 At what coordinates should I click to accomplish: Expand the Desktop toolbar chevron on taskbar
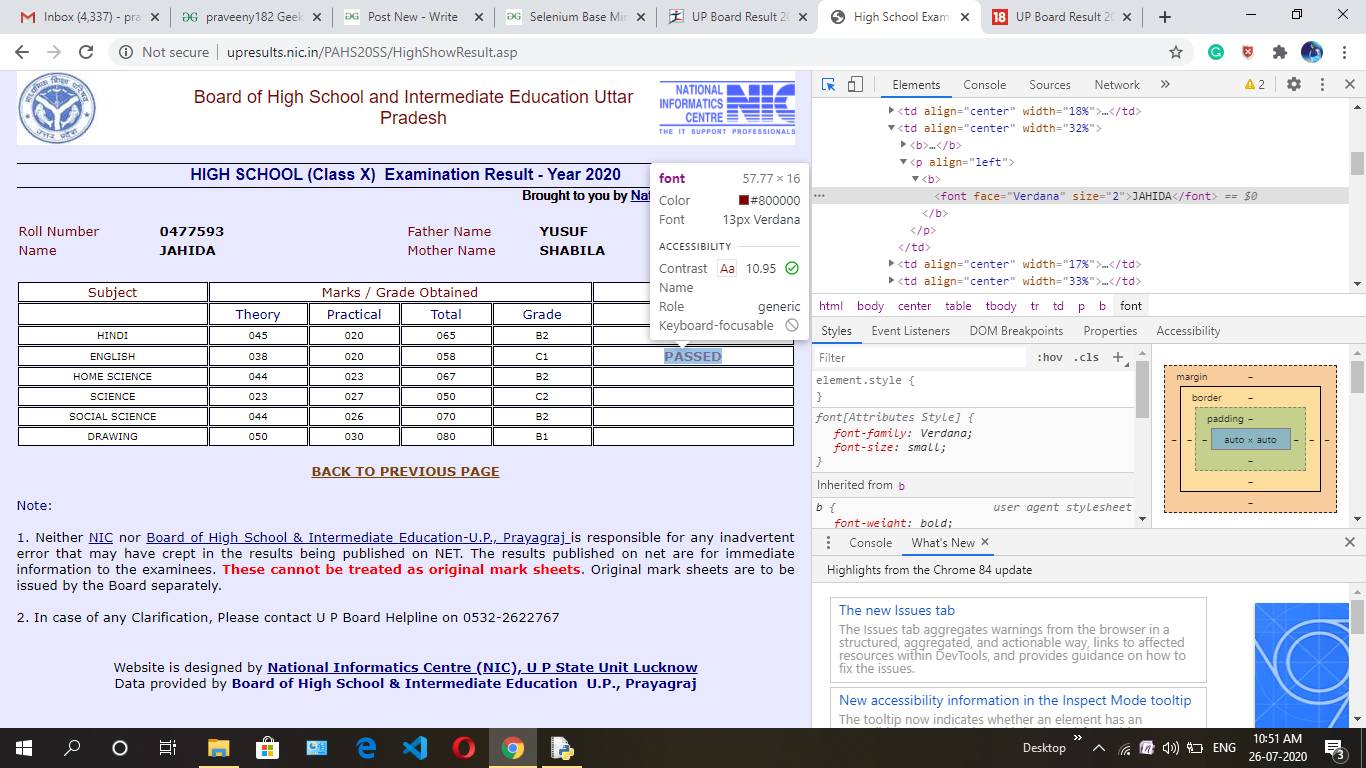pos(1078,739)
